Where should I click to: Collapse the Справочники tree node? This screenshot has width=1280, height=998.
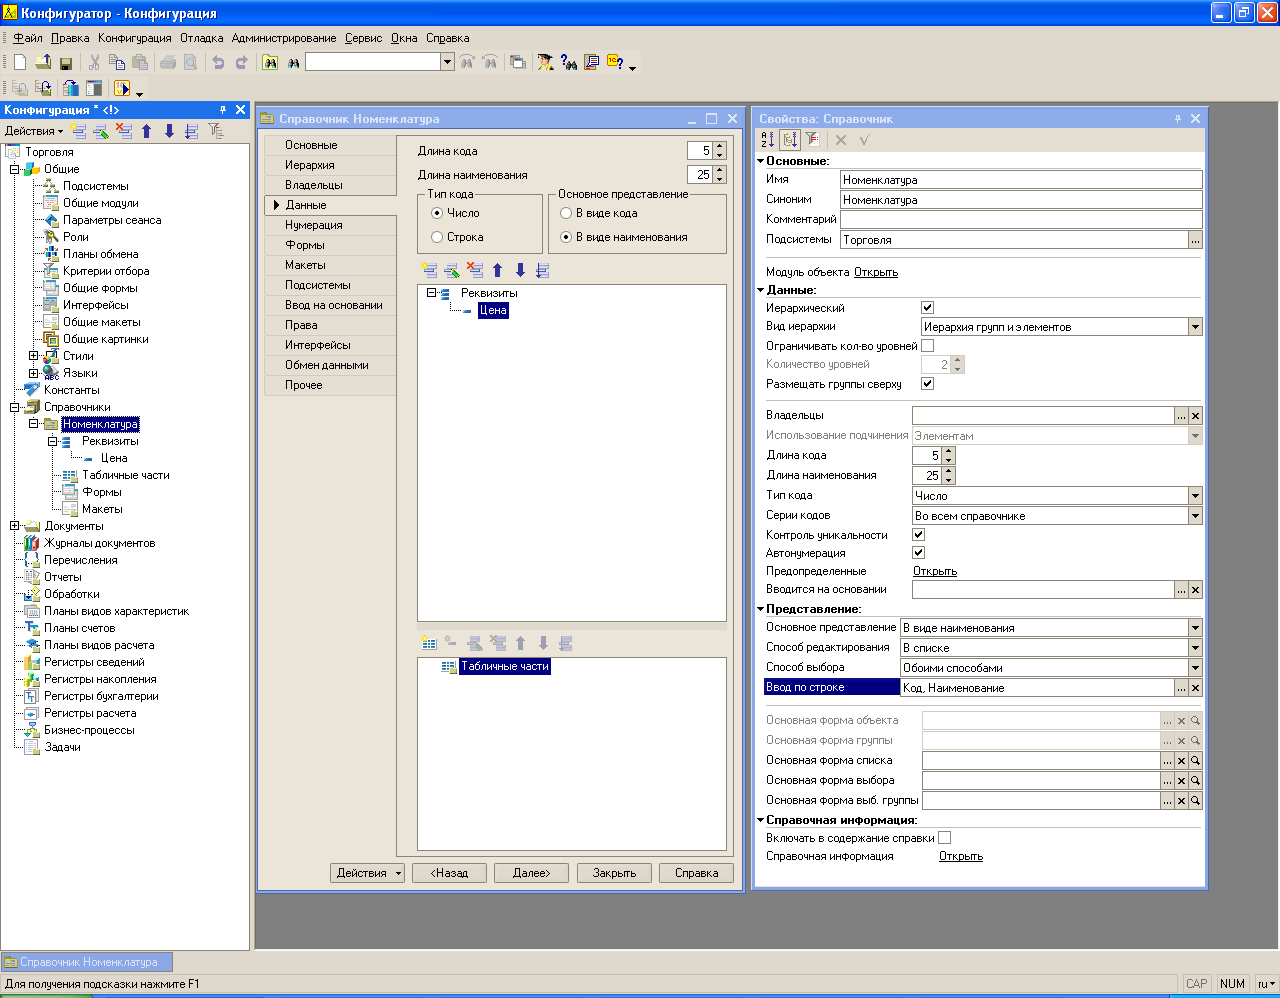(x=15, y=407)
